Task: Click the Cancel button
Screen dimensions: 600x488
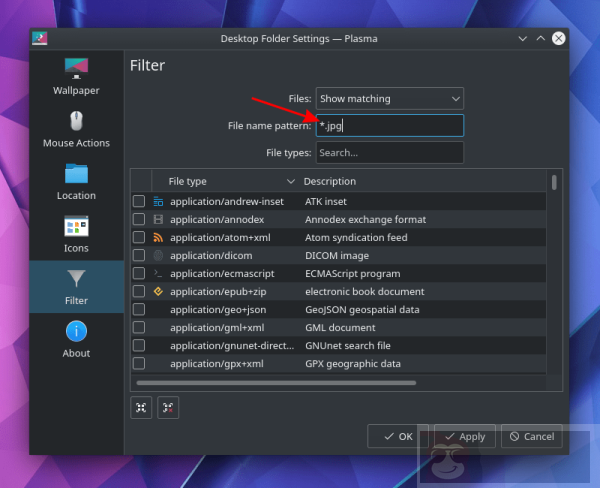Action: [532, 436]
